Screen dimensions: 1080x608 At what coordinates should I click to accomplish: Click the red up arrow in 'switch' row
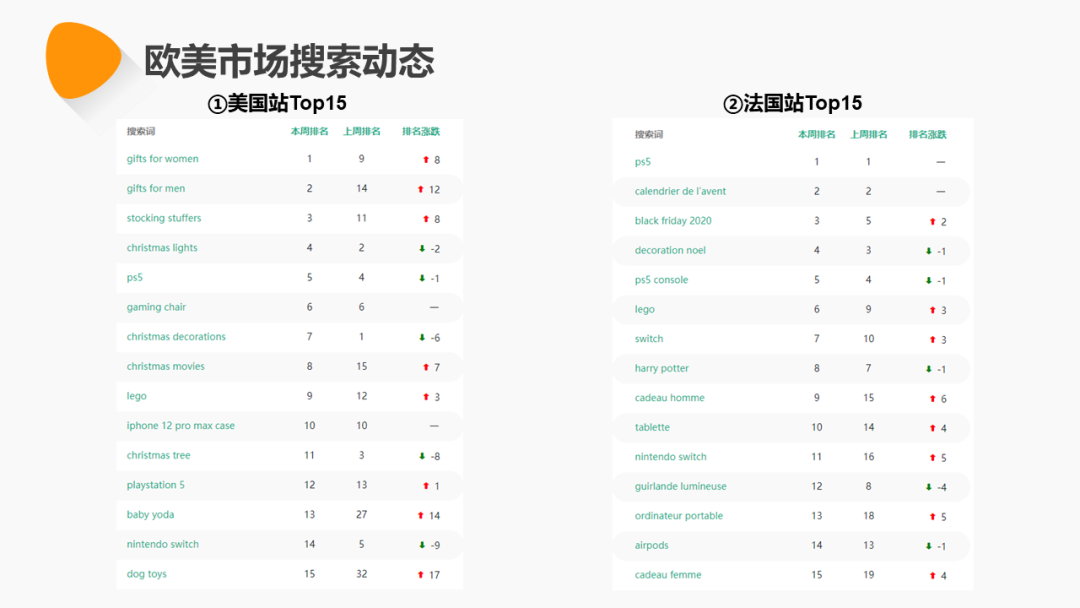point(933,339)
